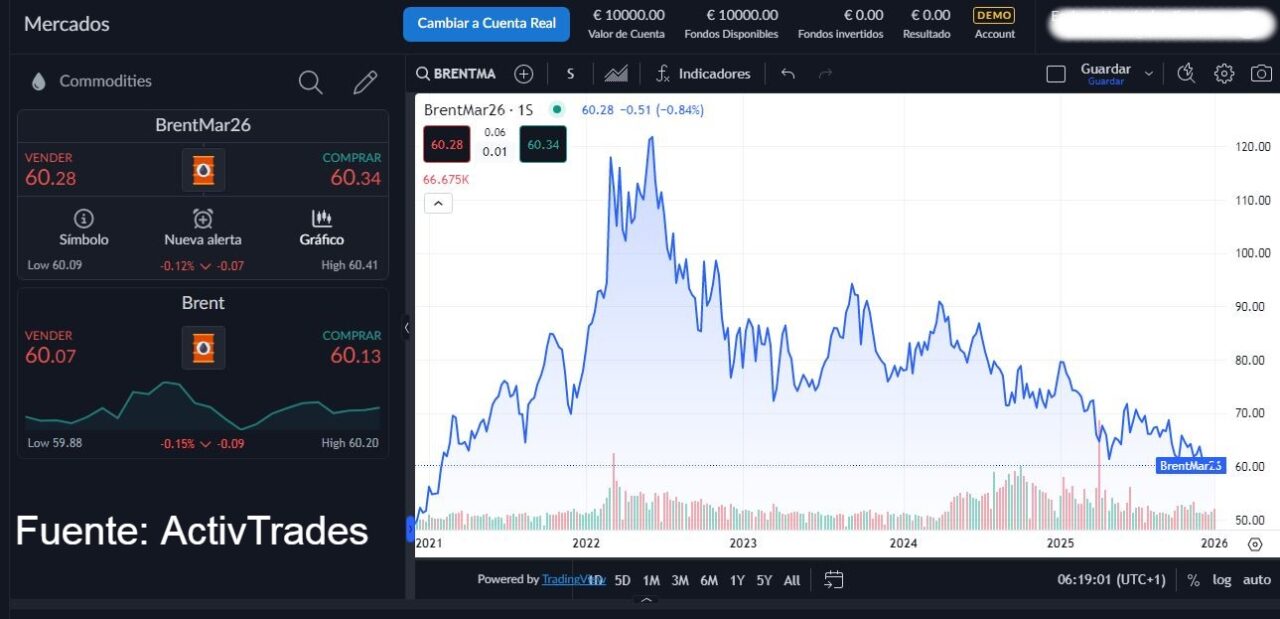Undo the last chart action
The width and height of the screenshot is (1280, 619).
point(788,74)
